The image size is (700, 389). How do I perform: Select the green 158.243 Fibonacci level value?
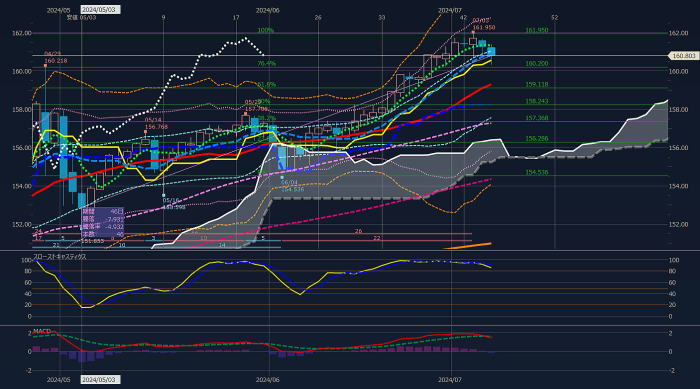[x=537, y=101]
